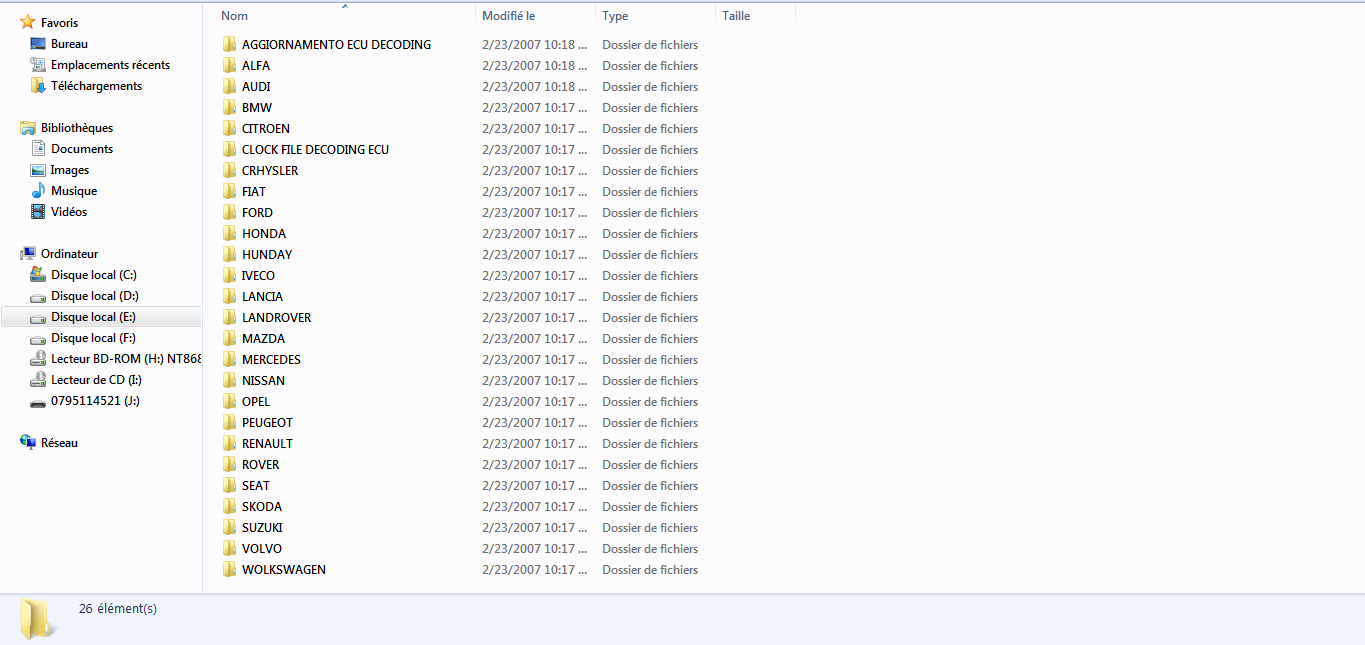Click large folder icon in details pane
Screen dimensions: 1365x645
pos(38,619)
